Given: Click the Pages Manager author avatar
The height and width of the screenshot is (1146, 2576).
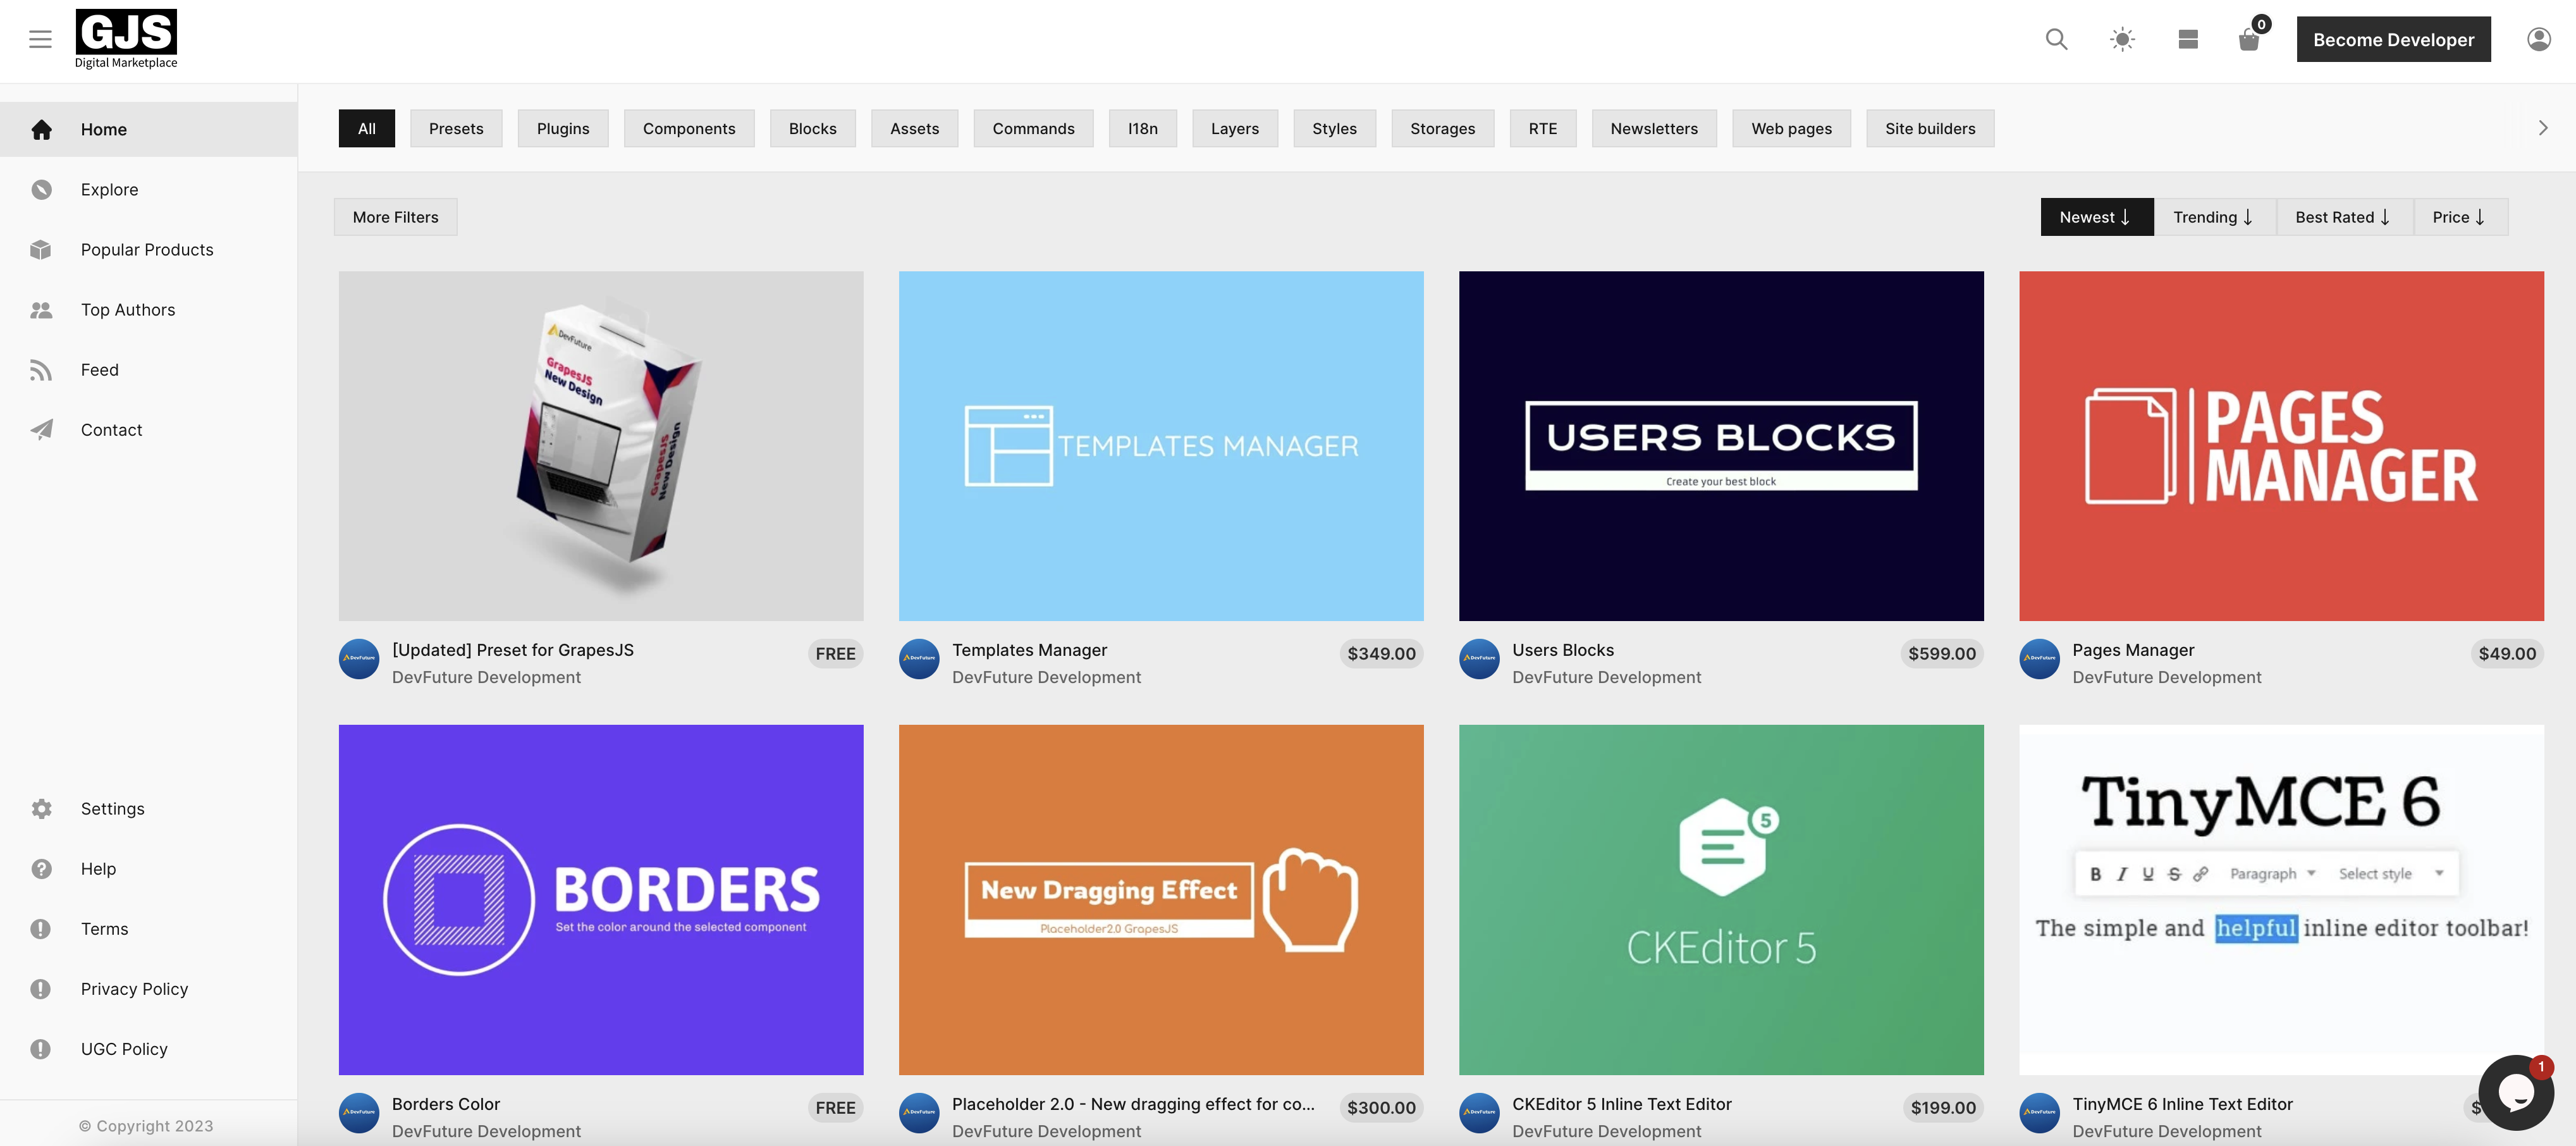Looking at the screenshot, I should 2039,659.
